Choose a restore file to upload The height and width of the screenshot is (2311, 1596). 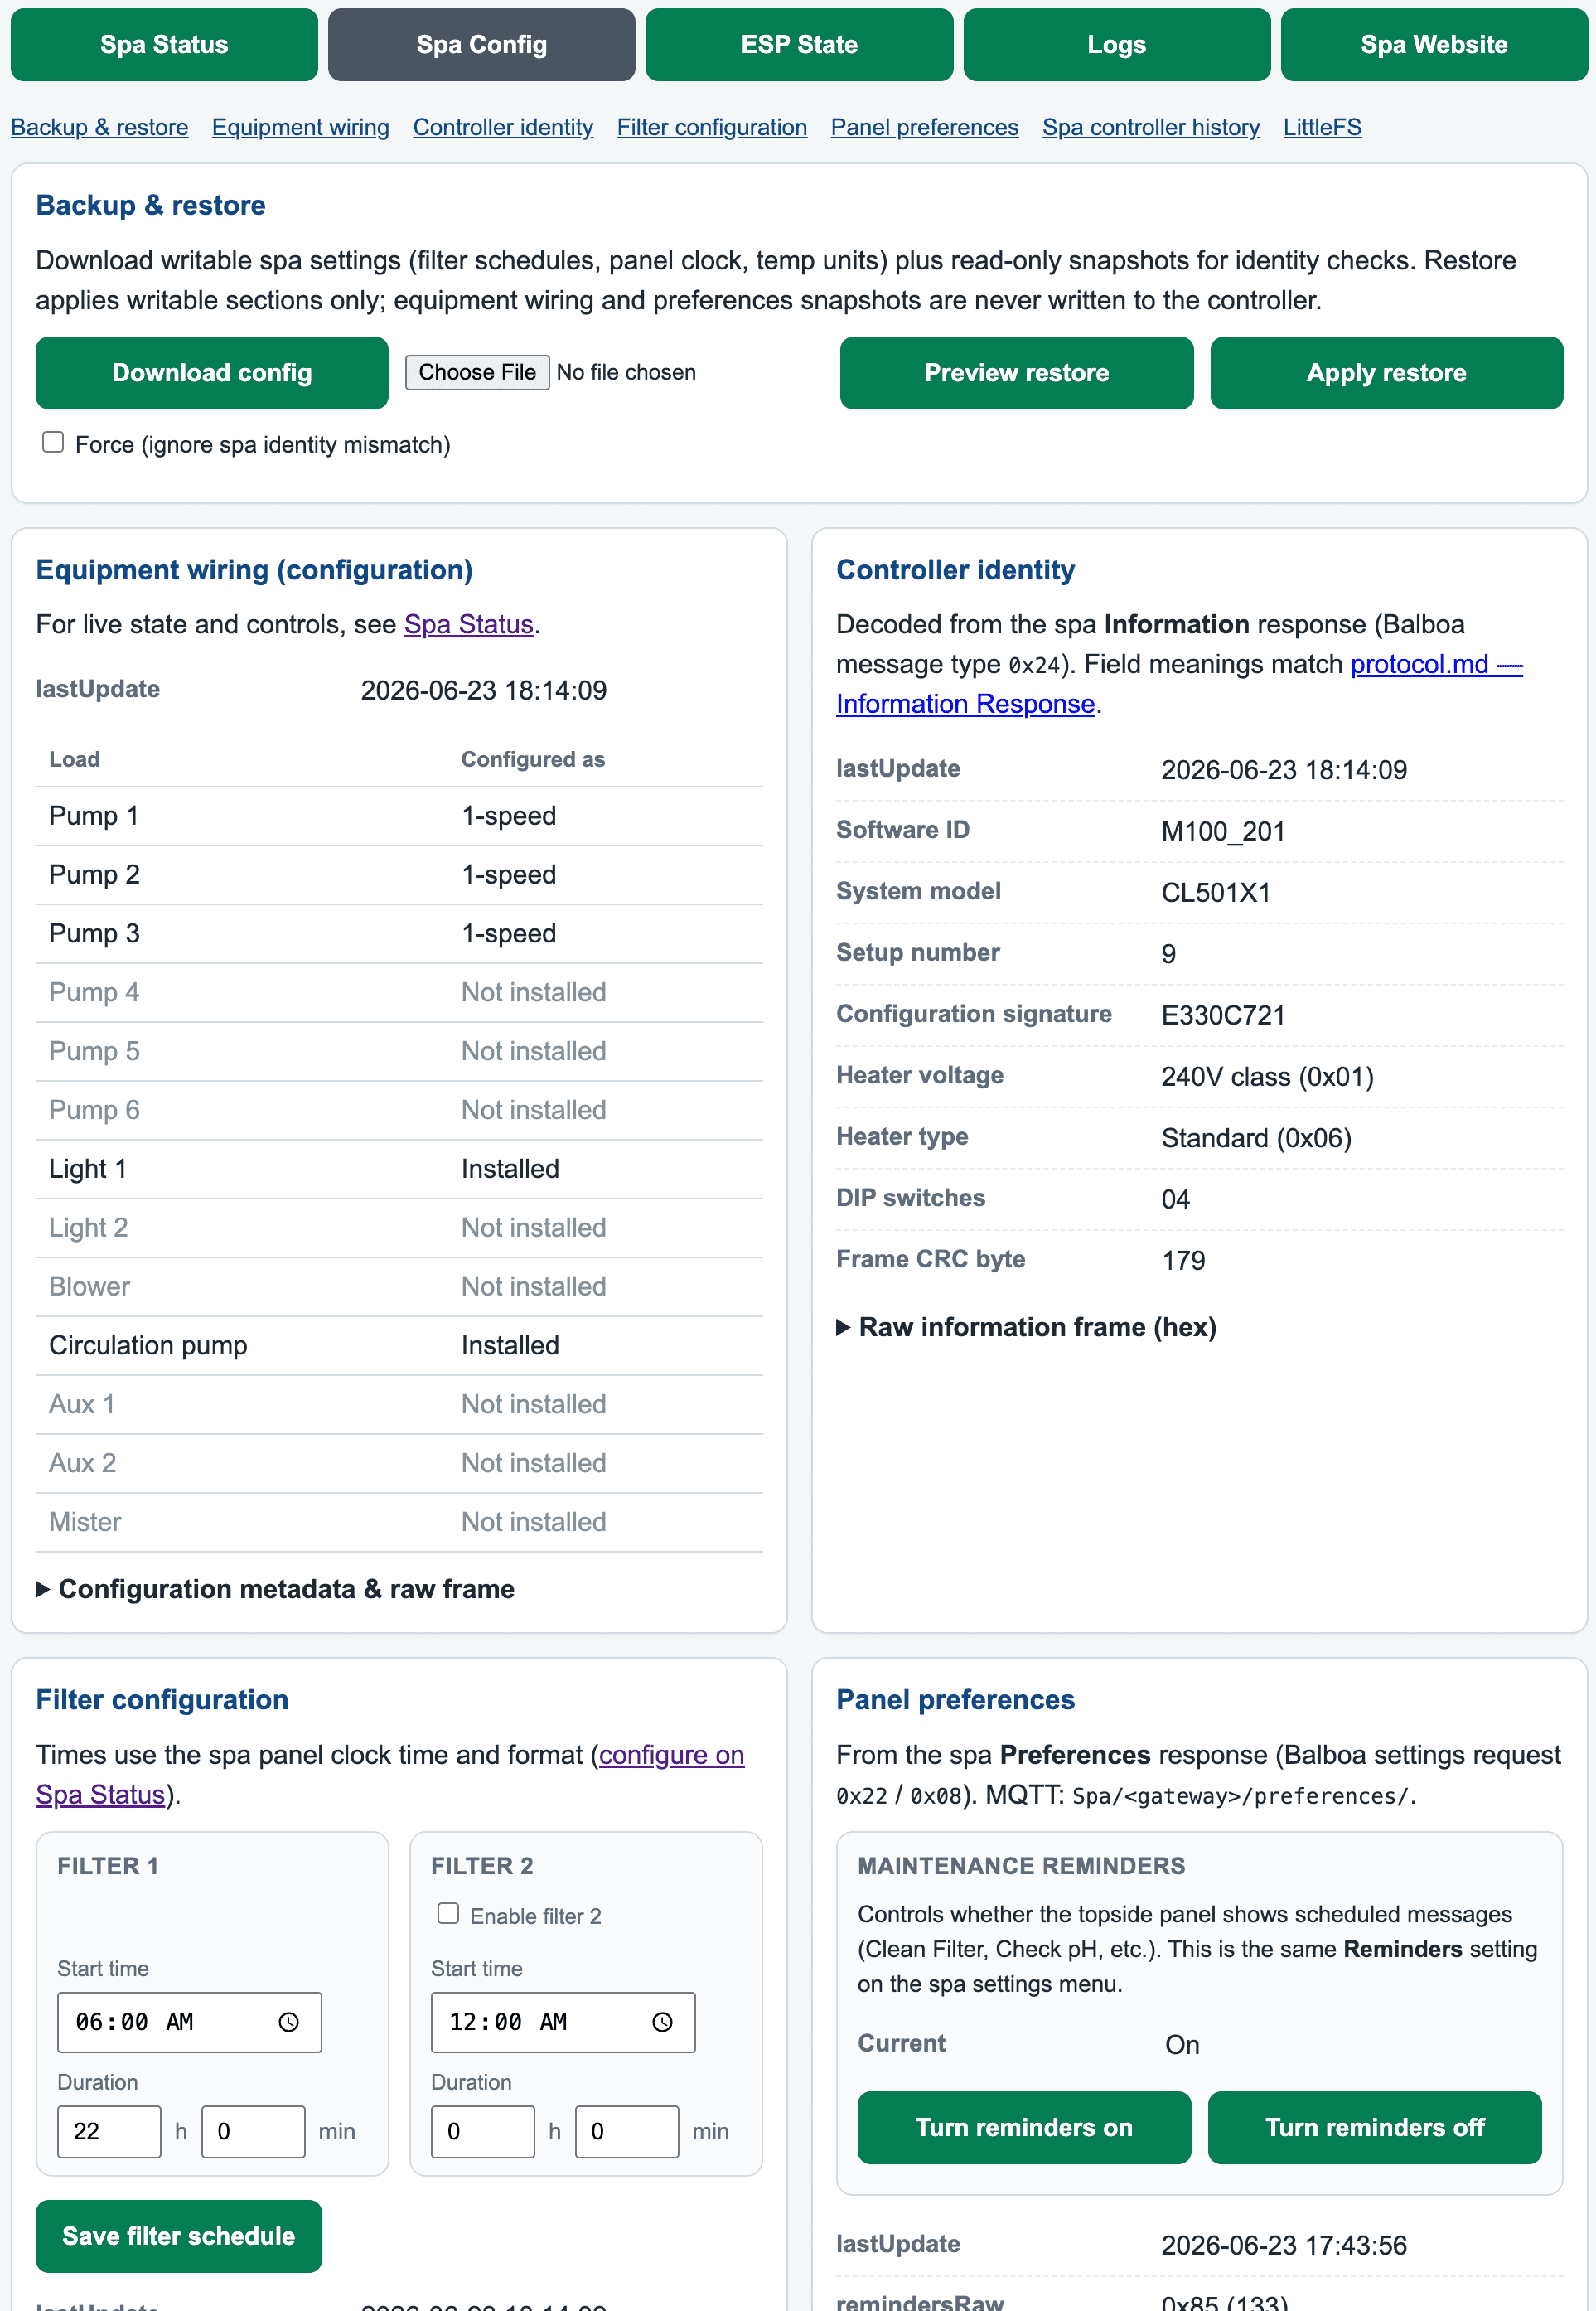[477, 372]
